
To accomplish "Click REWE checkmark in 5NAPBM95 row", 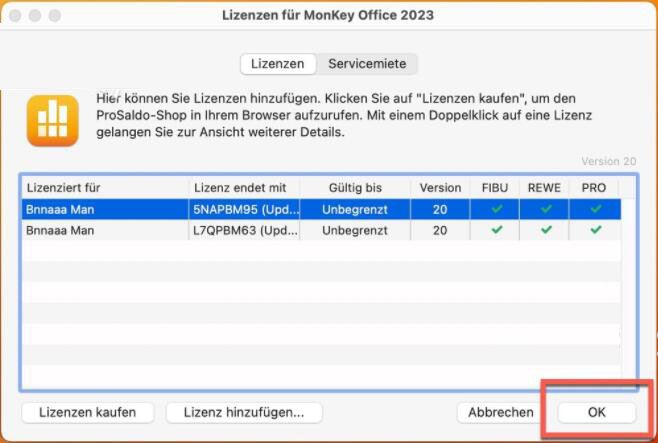I will 546,208.
